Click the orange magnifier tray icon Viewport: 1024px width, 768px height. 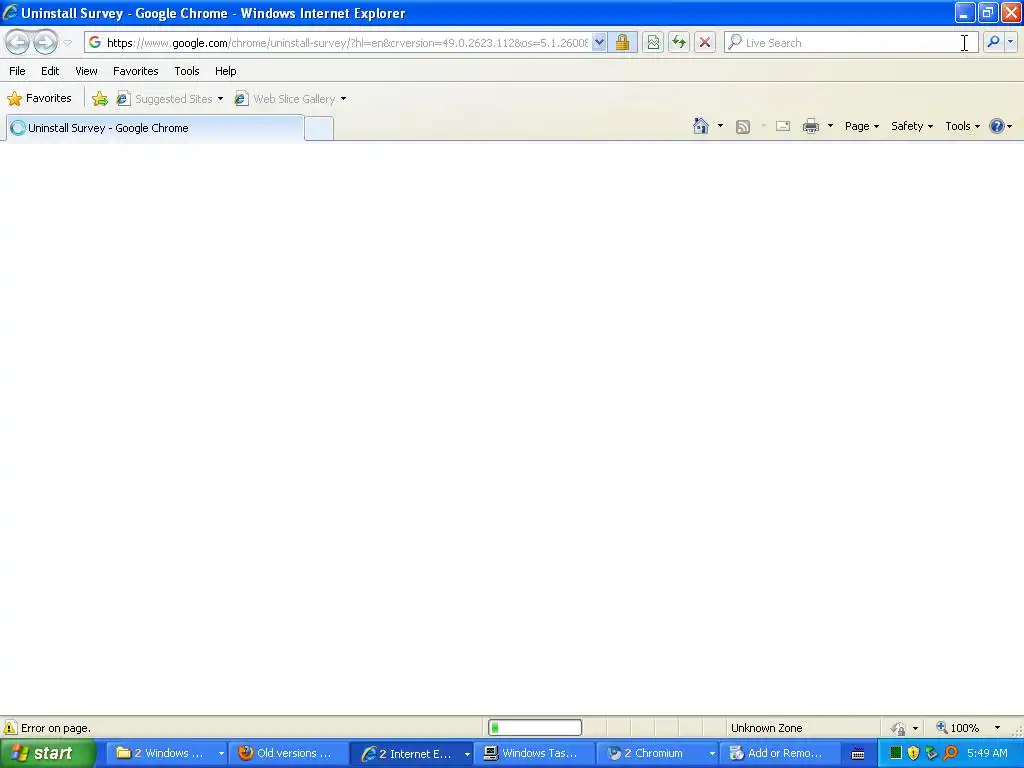coord(950,754)
